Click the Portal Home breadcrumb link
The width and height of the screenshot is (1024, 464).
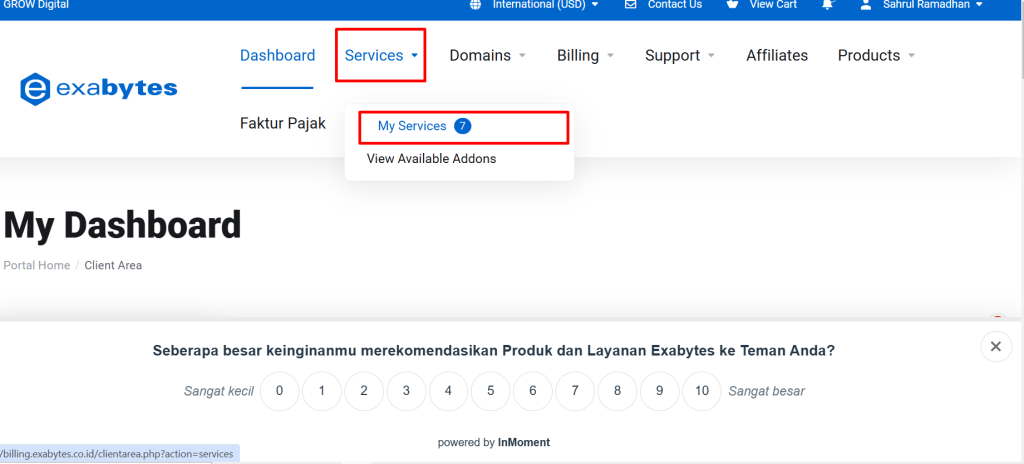point(37,266)
